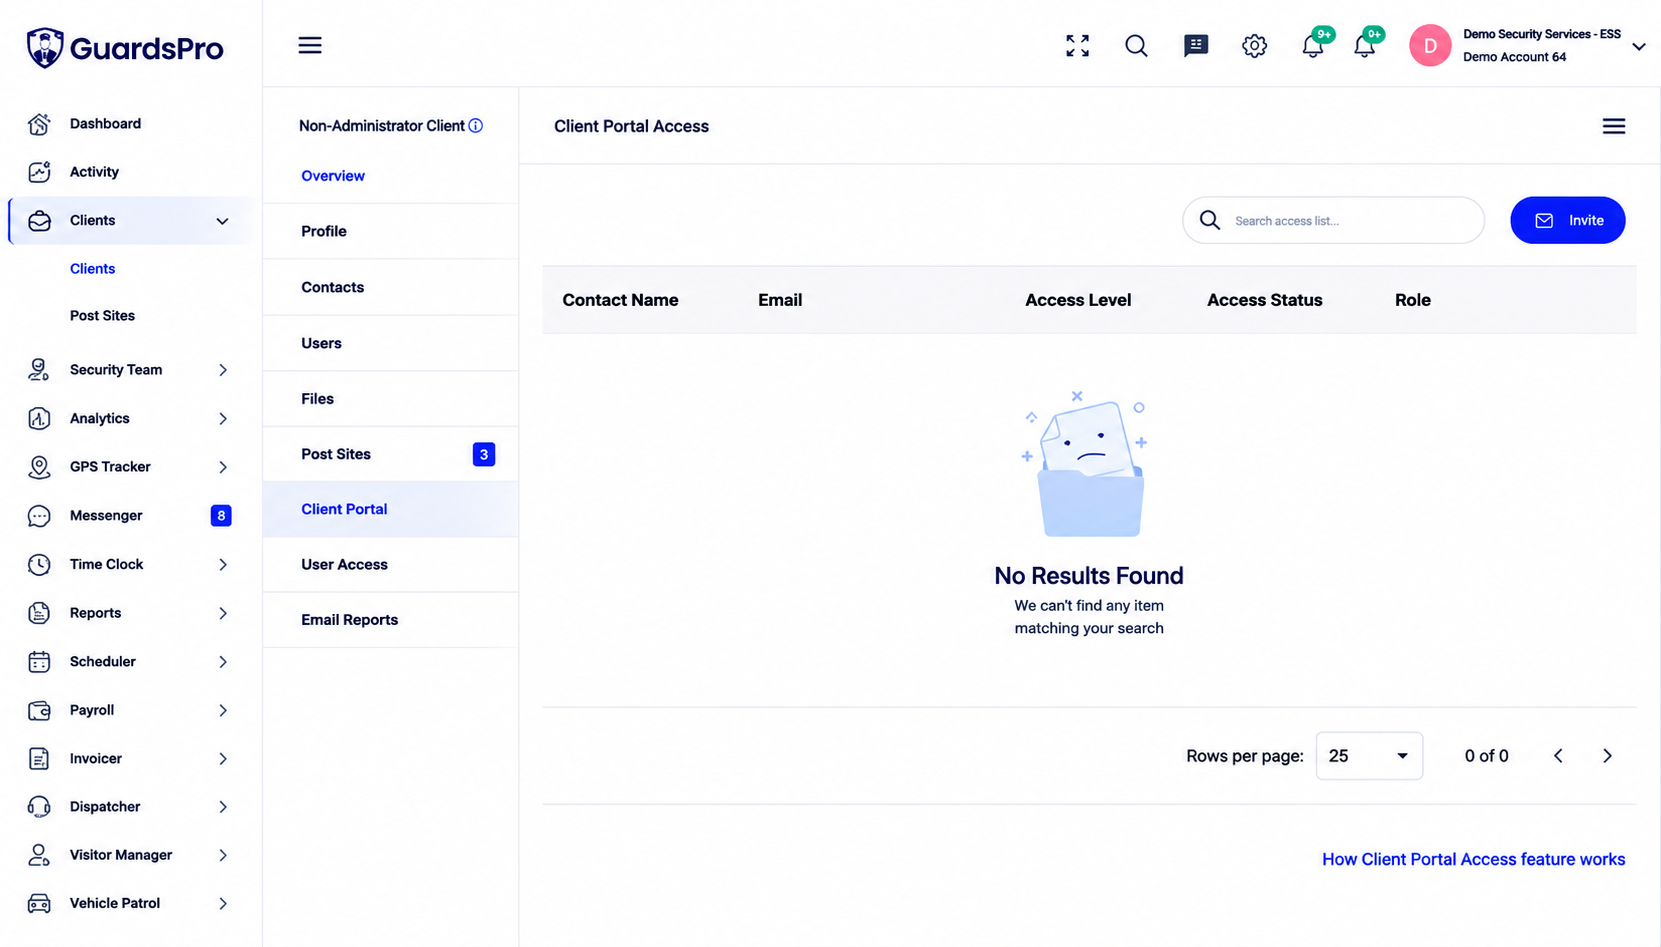The height and width of the screenshot is (947, 1661).
Task: Switch to the Profile section
Action: (390, 231)
